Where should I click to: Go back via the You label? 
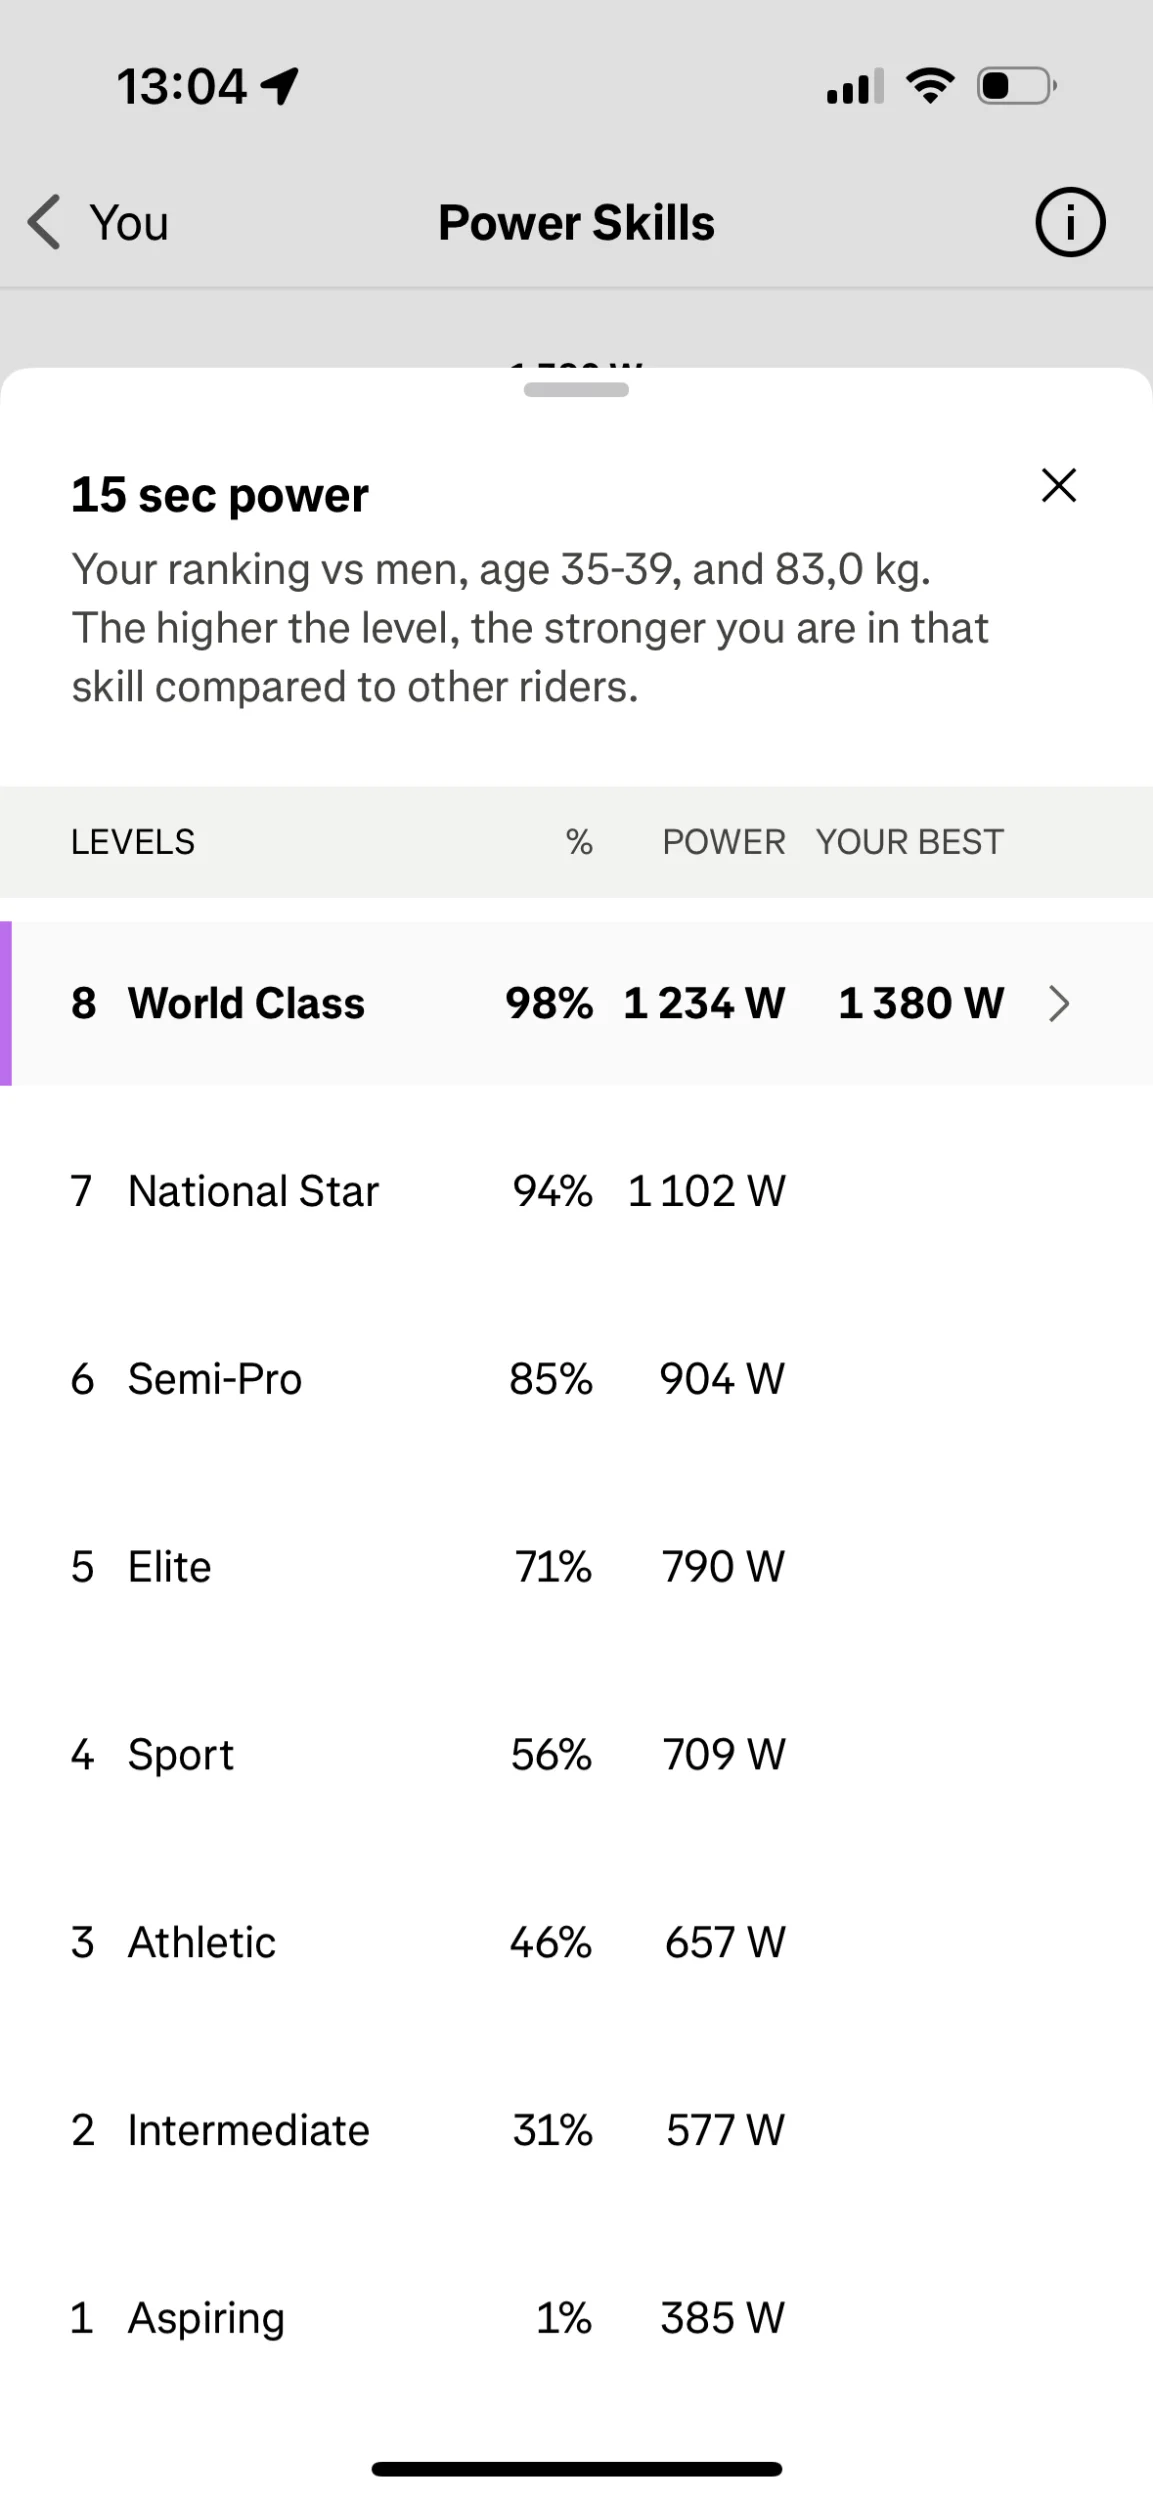[129, 222]
